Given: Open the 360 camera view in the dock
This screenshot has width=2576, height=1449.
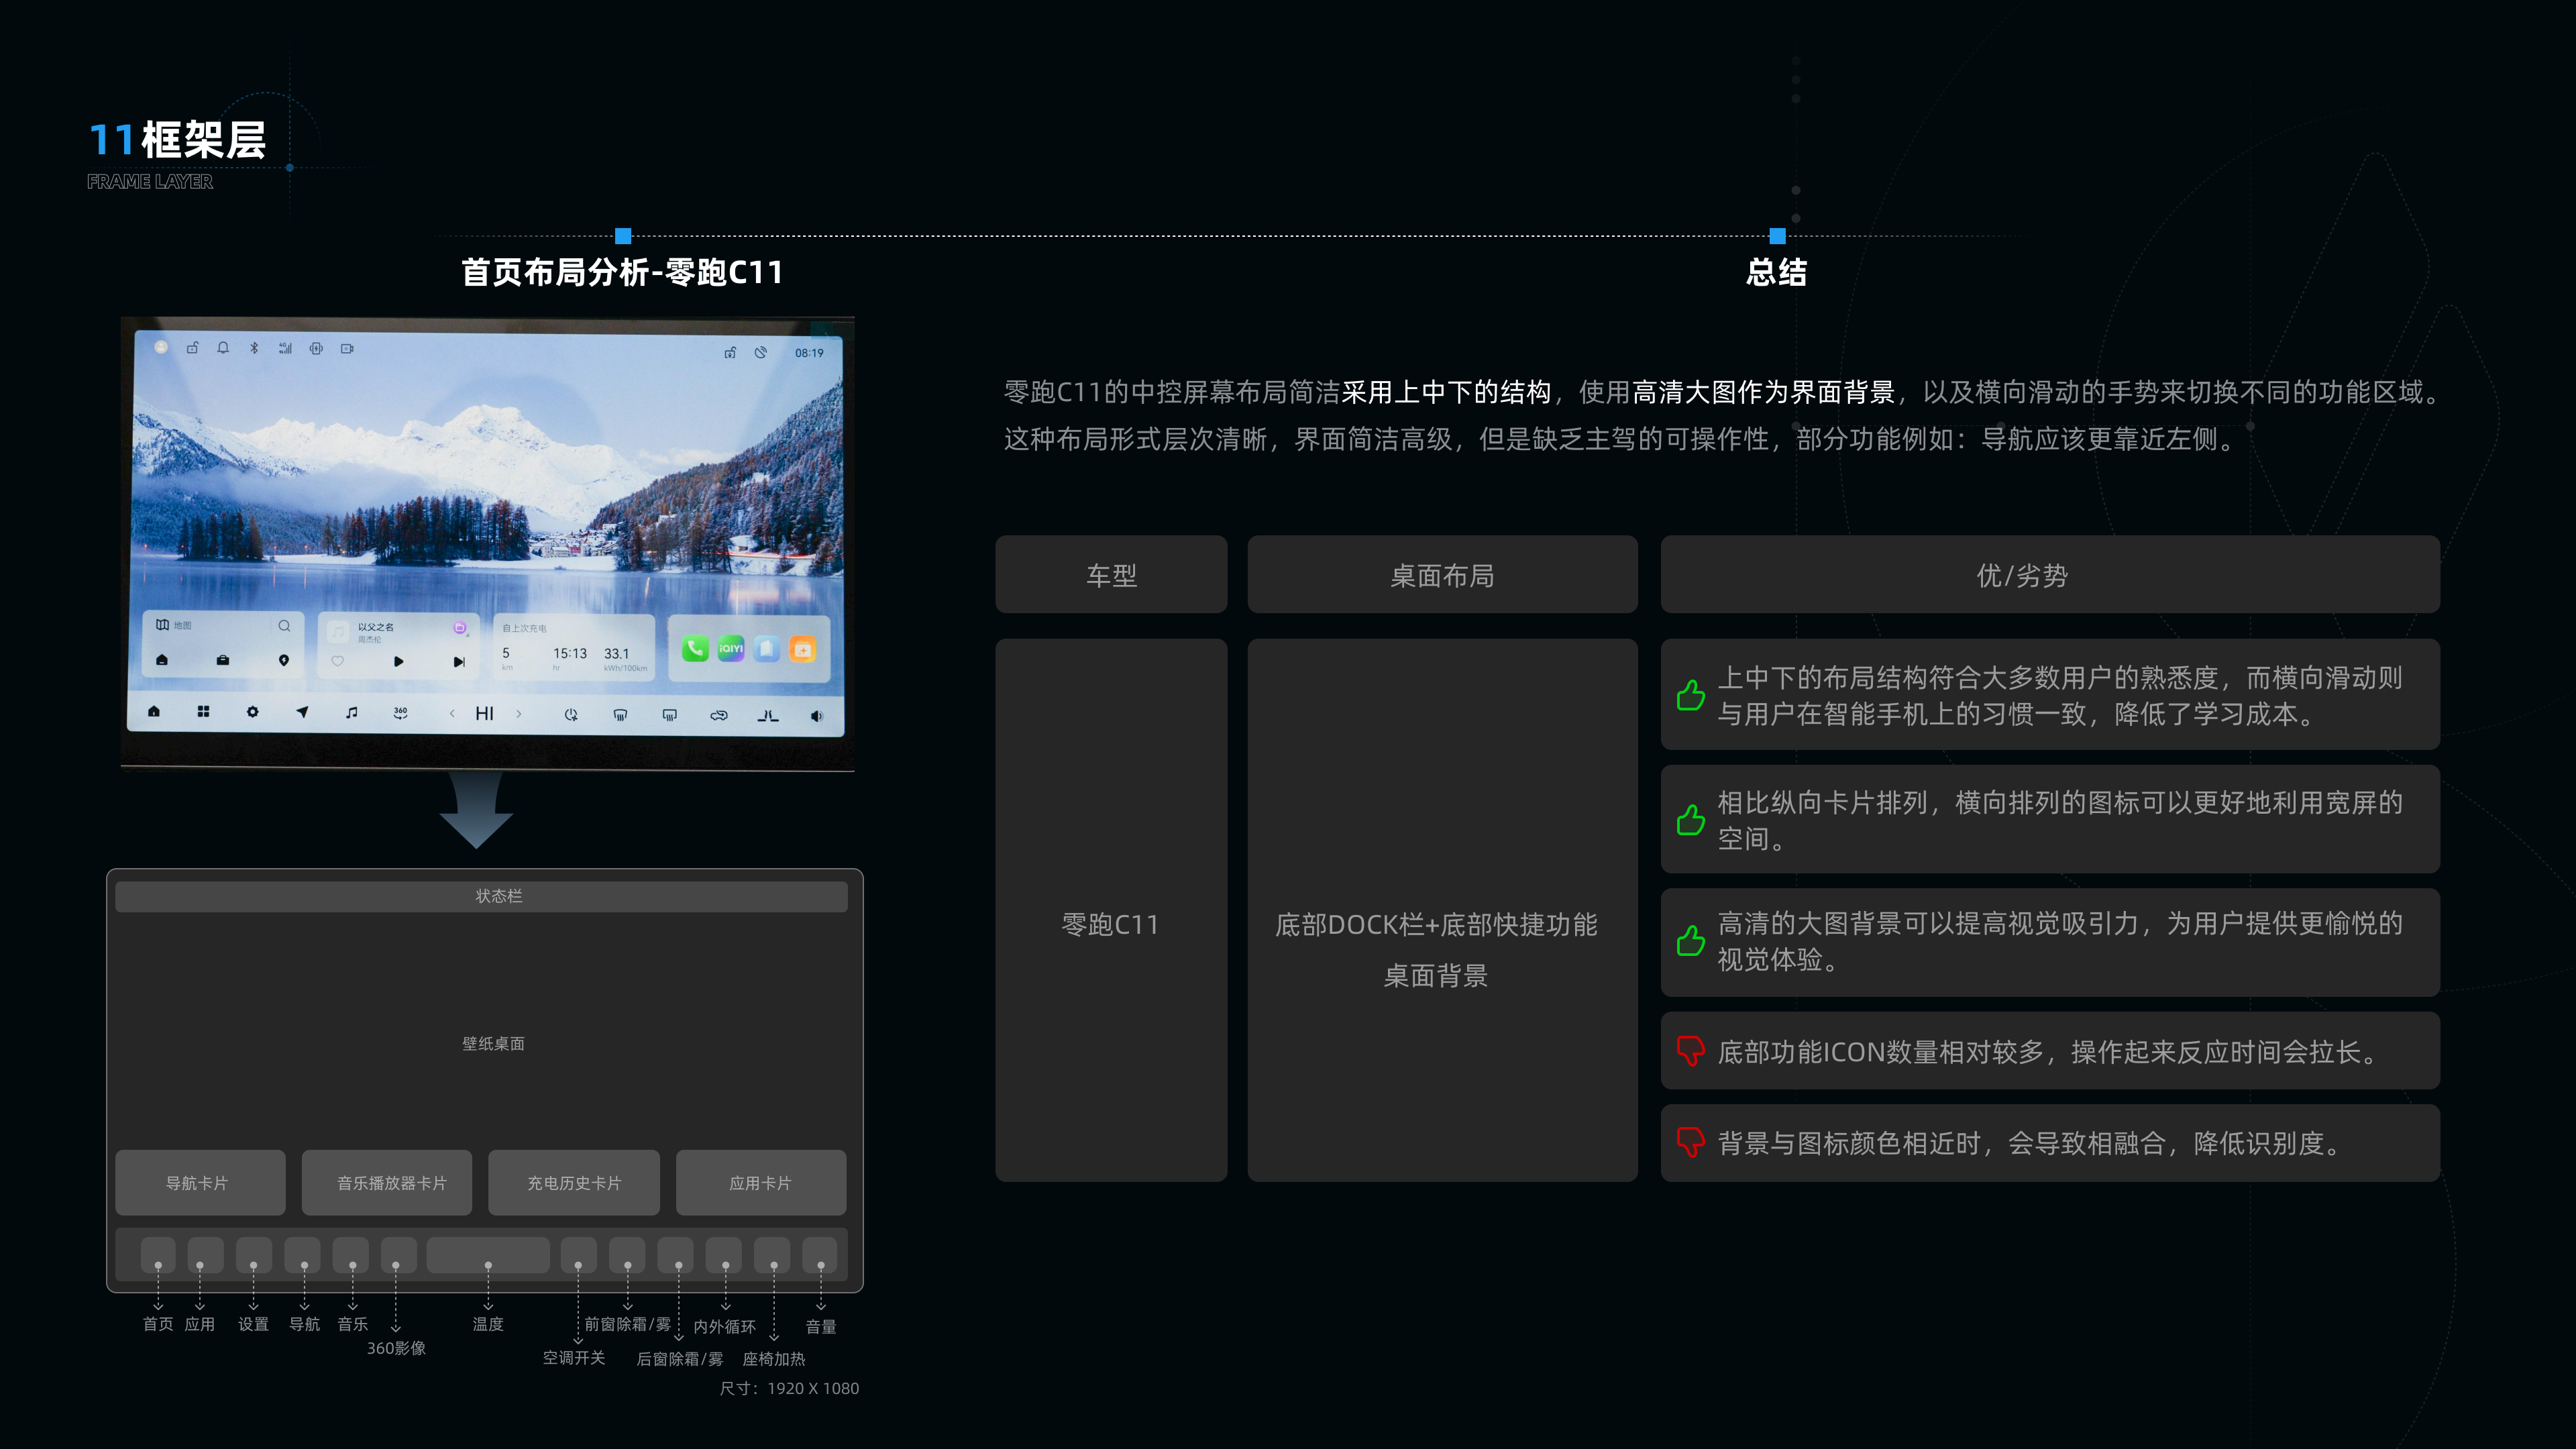Looking at the screenshot, I should tap(400, 712).
